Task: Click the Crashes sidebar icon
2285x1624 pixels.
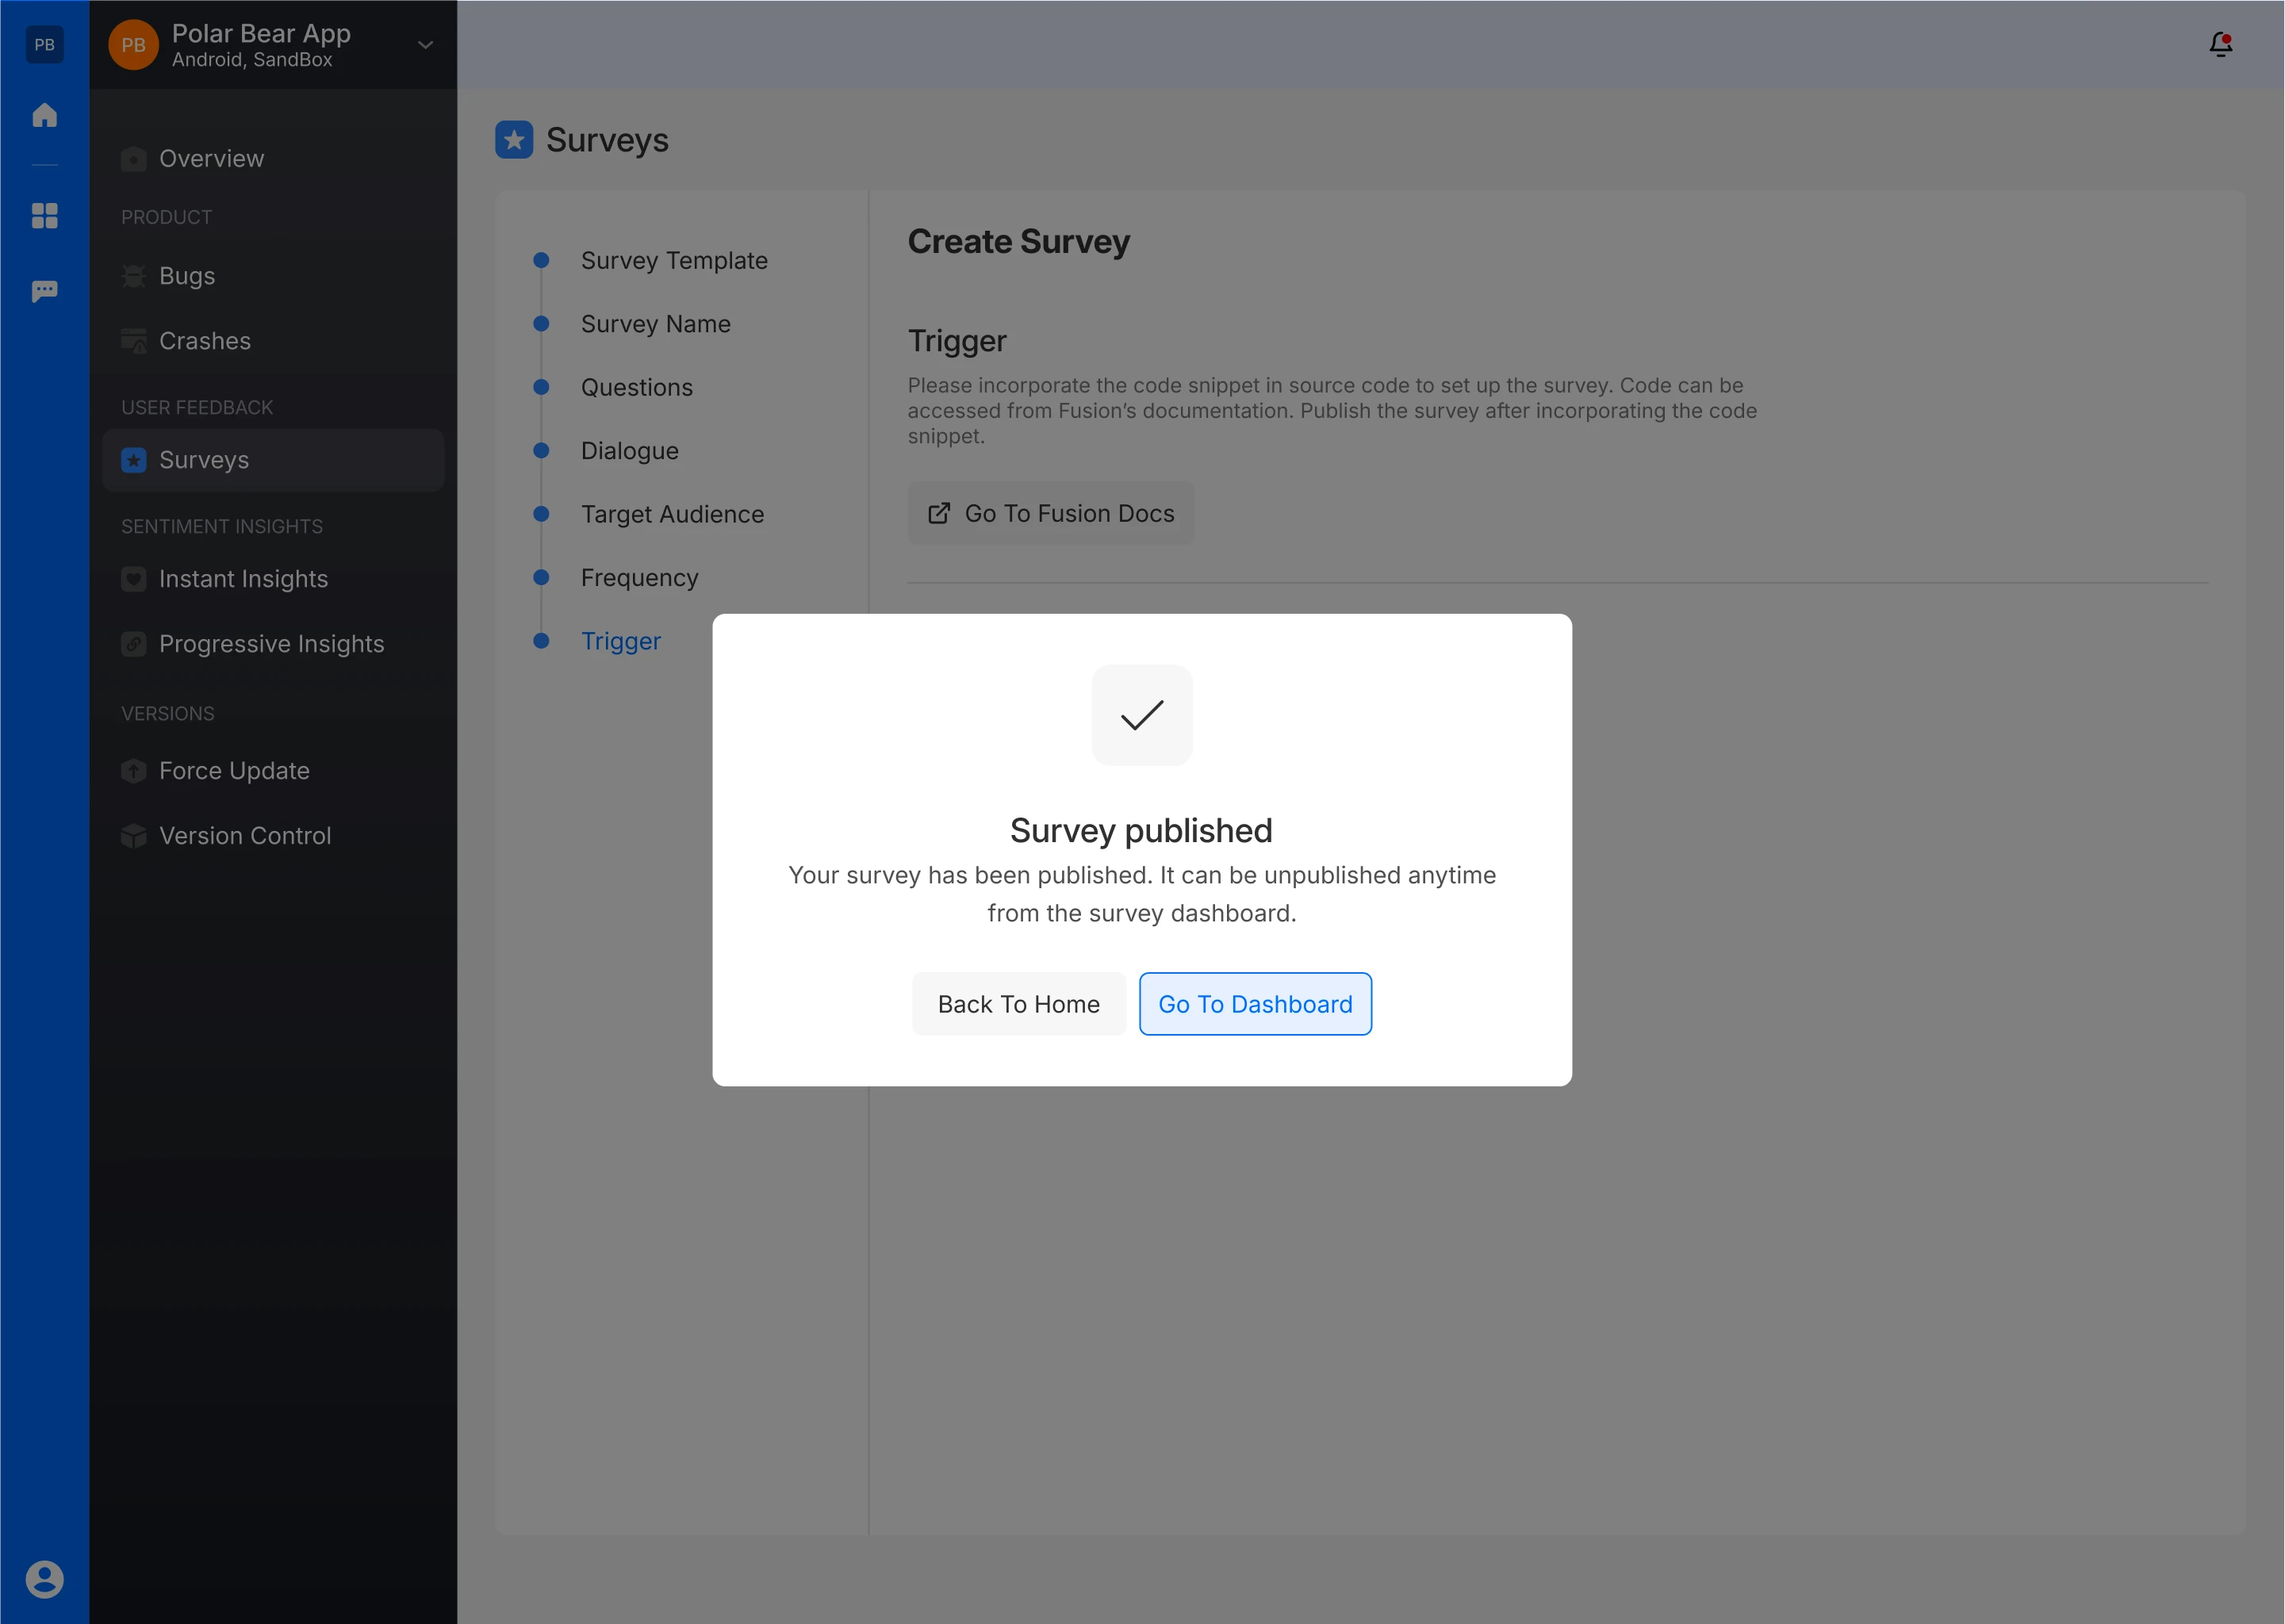Action: [133, 341]
